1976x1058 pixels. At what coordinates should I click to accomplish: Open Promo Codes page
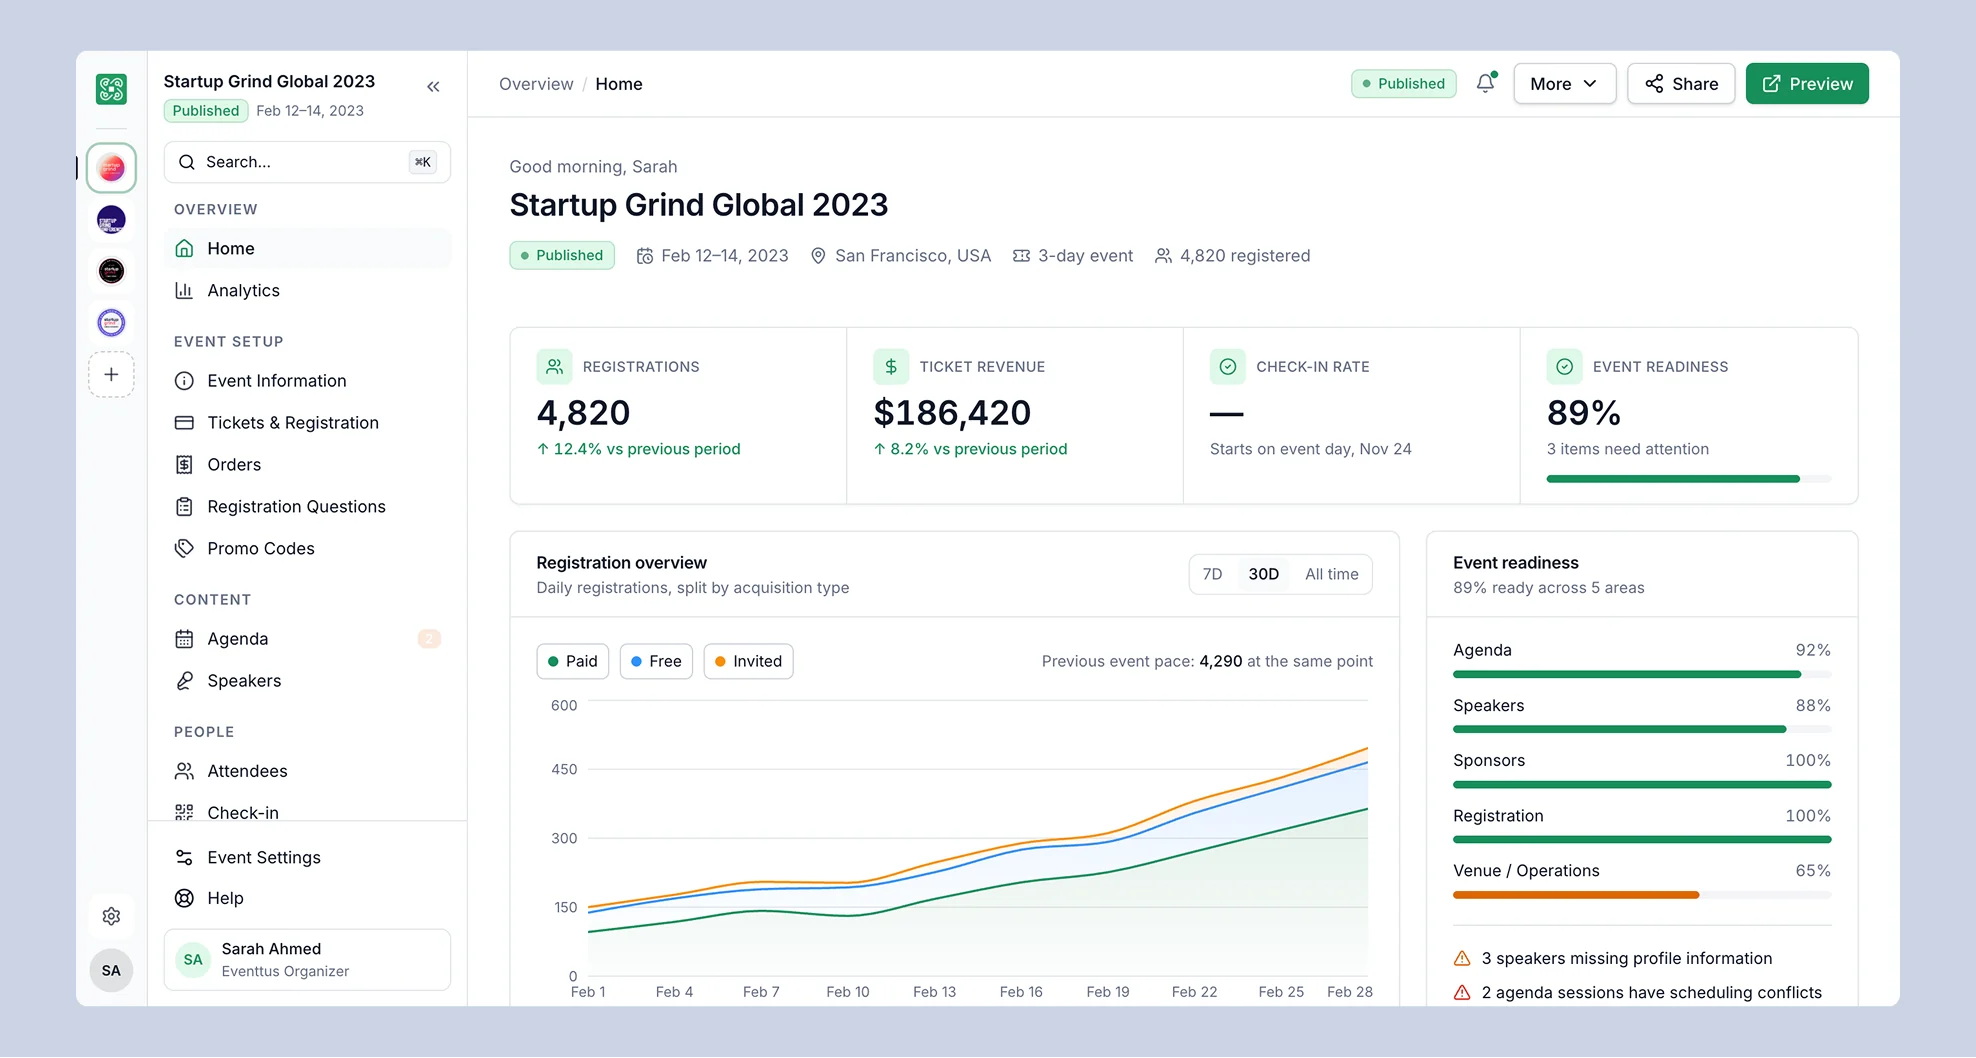click(x=307, y=549)
